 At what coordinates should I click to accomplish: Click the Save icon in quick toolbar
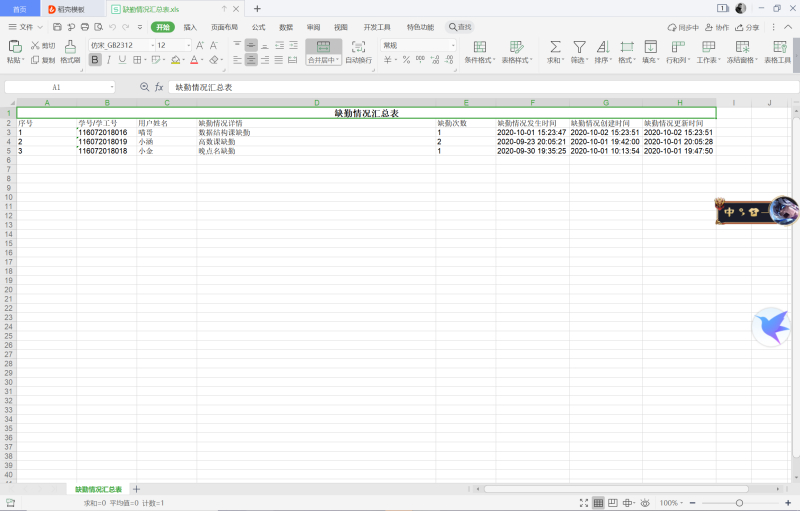point(57,27)
